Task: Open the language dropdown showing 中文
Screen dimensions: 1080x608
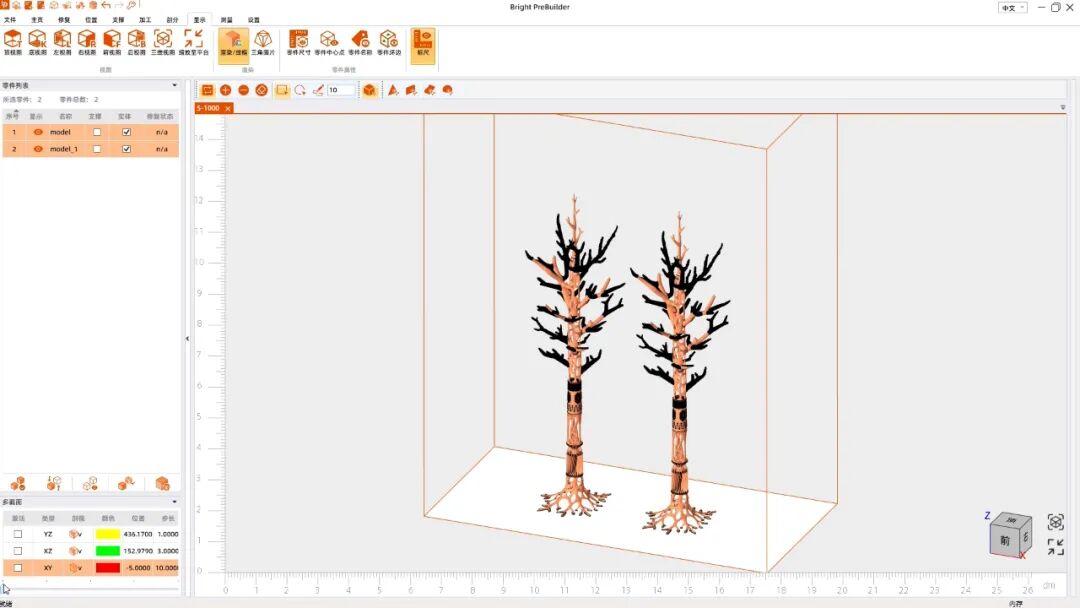Action: pyautogui.click(x=1012, y=7)
